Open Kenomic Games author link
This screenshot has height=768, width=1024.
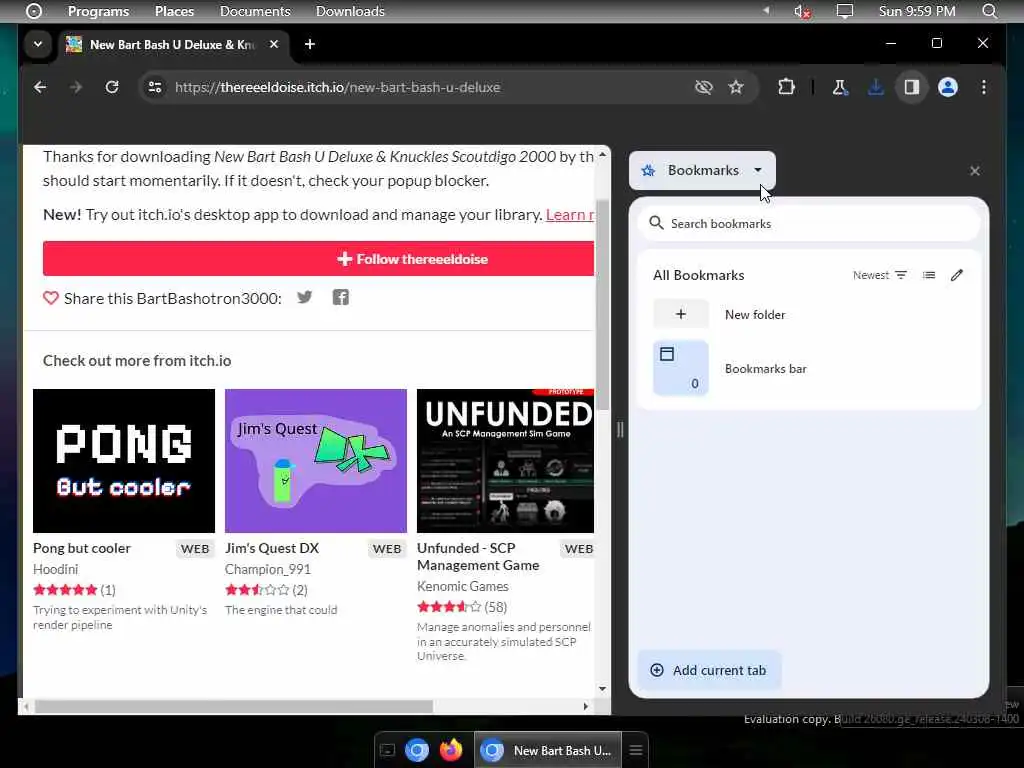(462, 586)
